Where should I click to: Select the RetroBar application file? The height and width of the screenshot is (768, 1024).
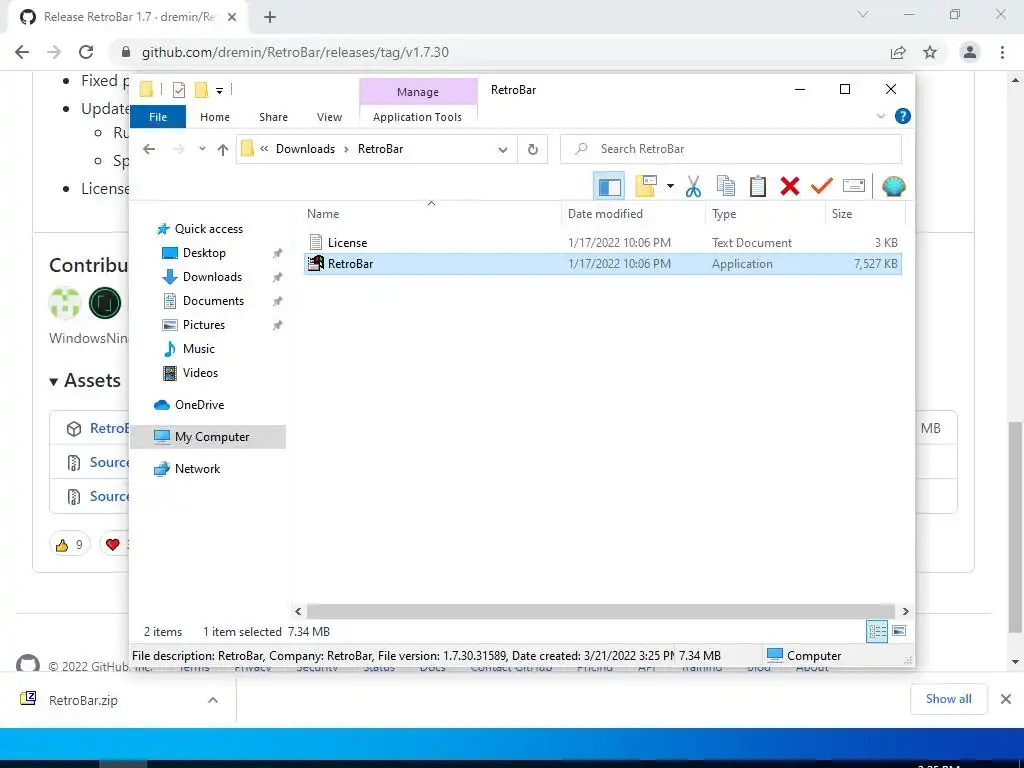(602, 264)
